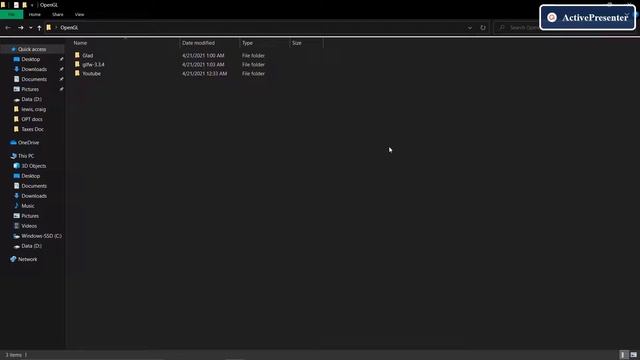640x360 pixels.
Task: Click the quick access toolbar Properties icon
Action: click(16, 5)
